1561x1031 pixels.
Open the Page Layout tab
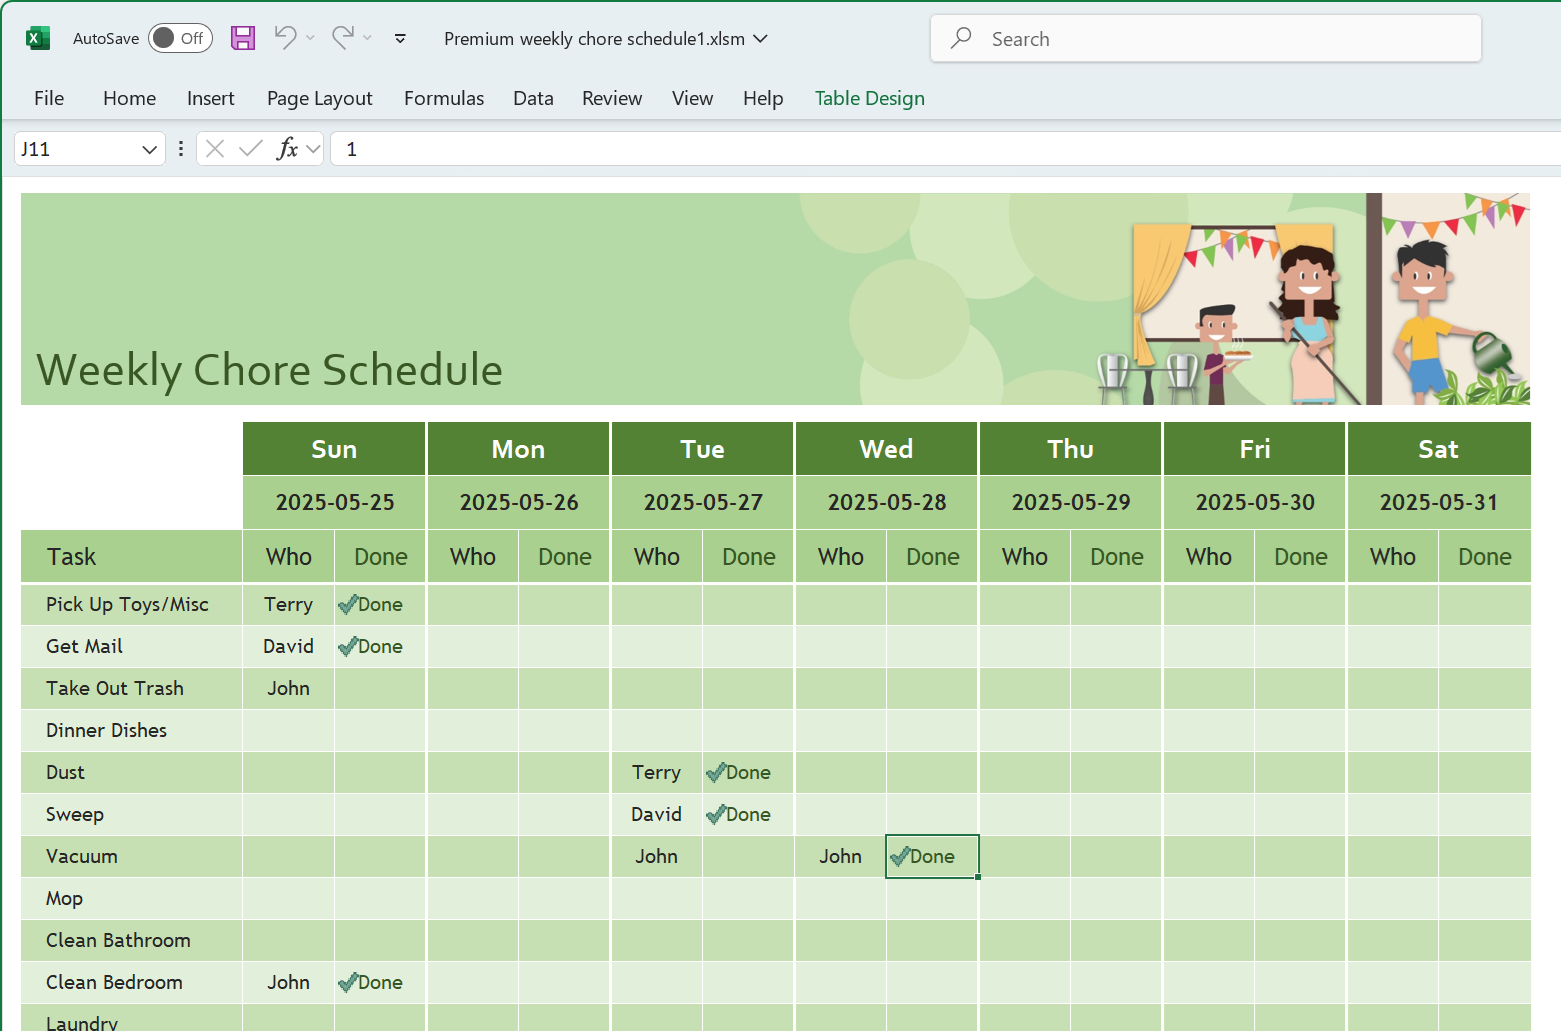(319, 98)
